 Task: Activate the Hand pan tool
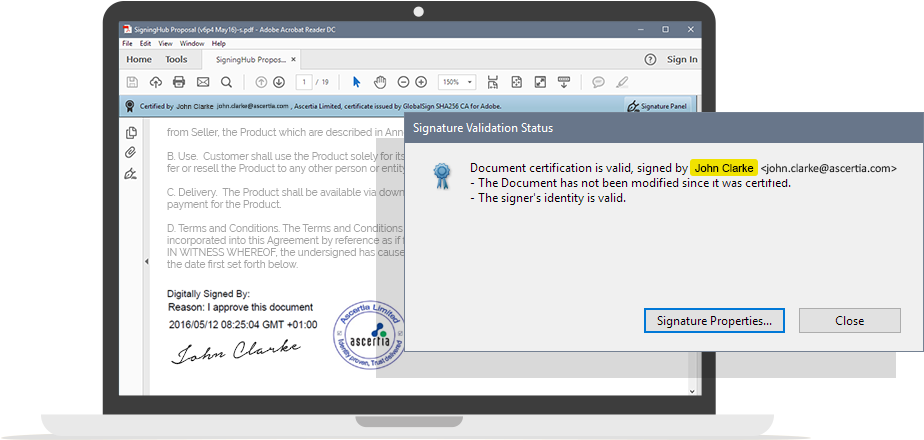coord(380,82)
